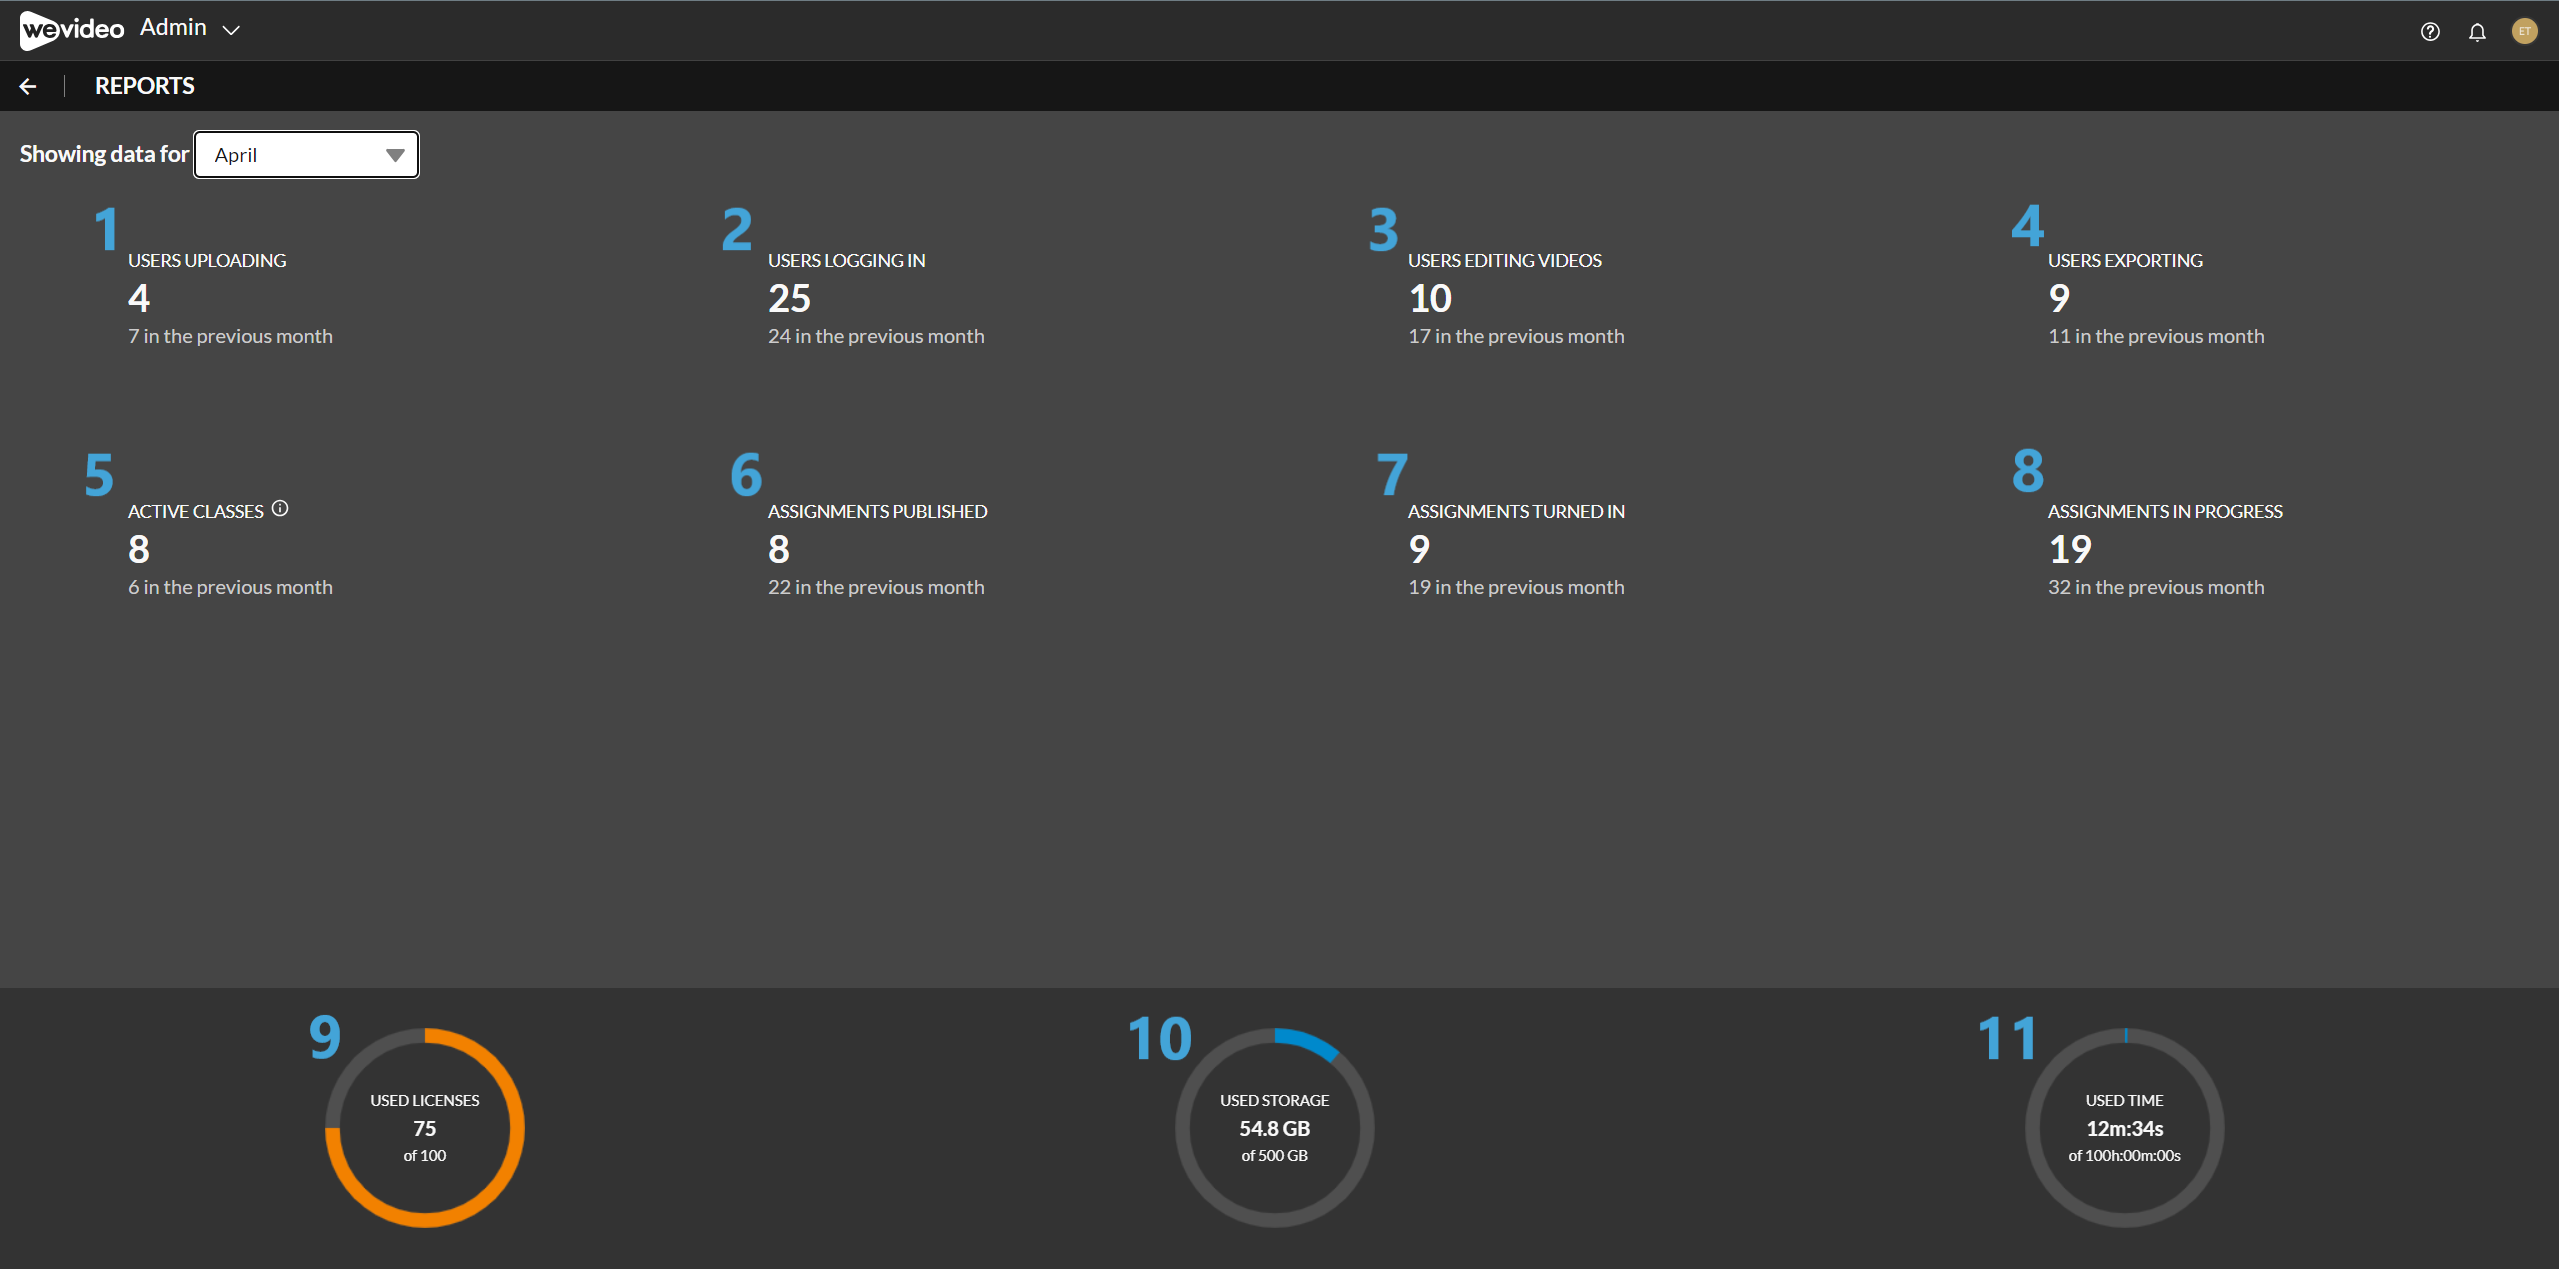Click 'of 100' licenses text
The width and height of the screenshot is (2559, 1269).
(x=425, y=1156)
